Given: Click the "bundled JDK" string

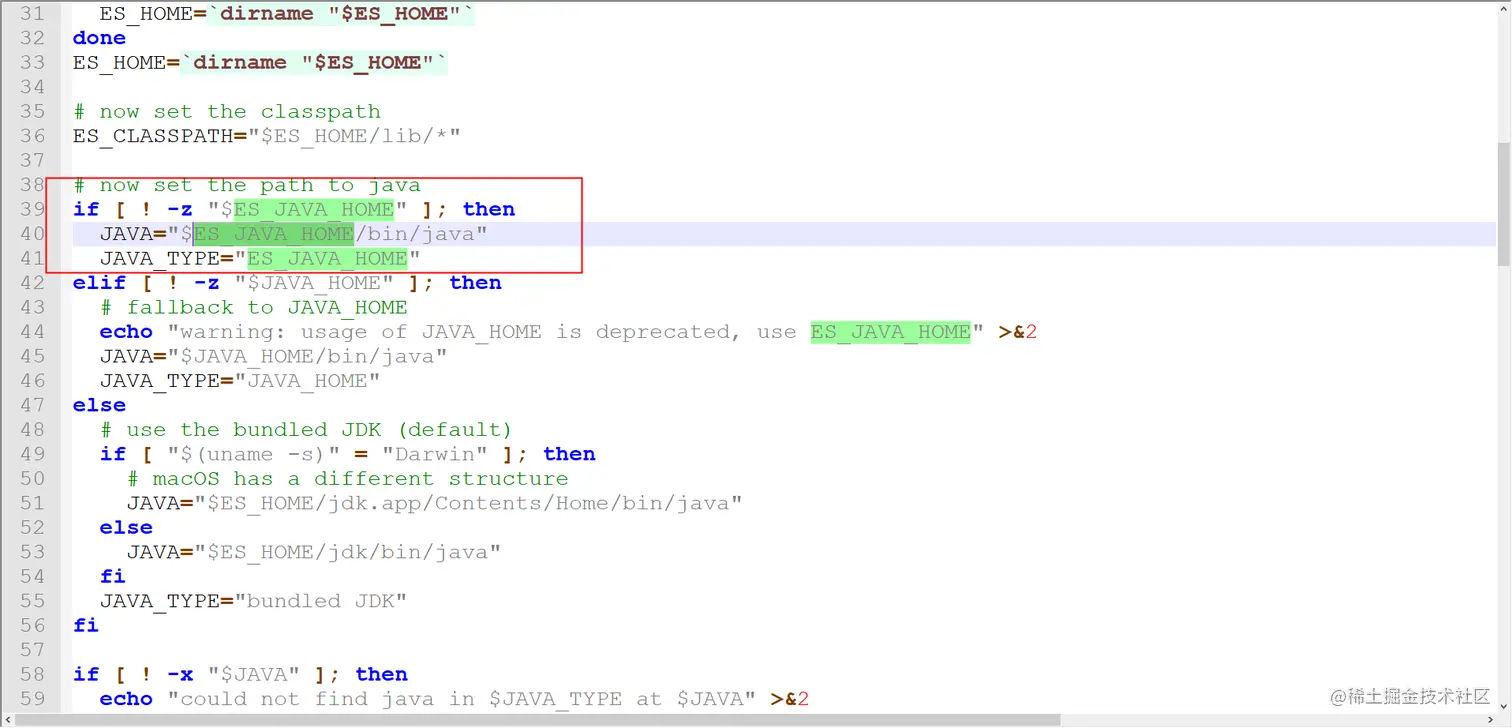Looking at the screenshot, I should 320,601.
